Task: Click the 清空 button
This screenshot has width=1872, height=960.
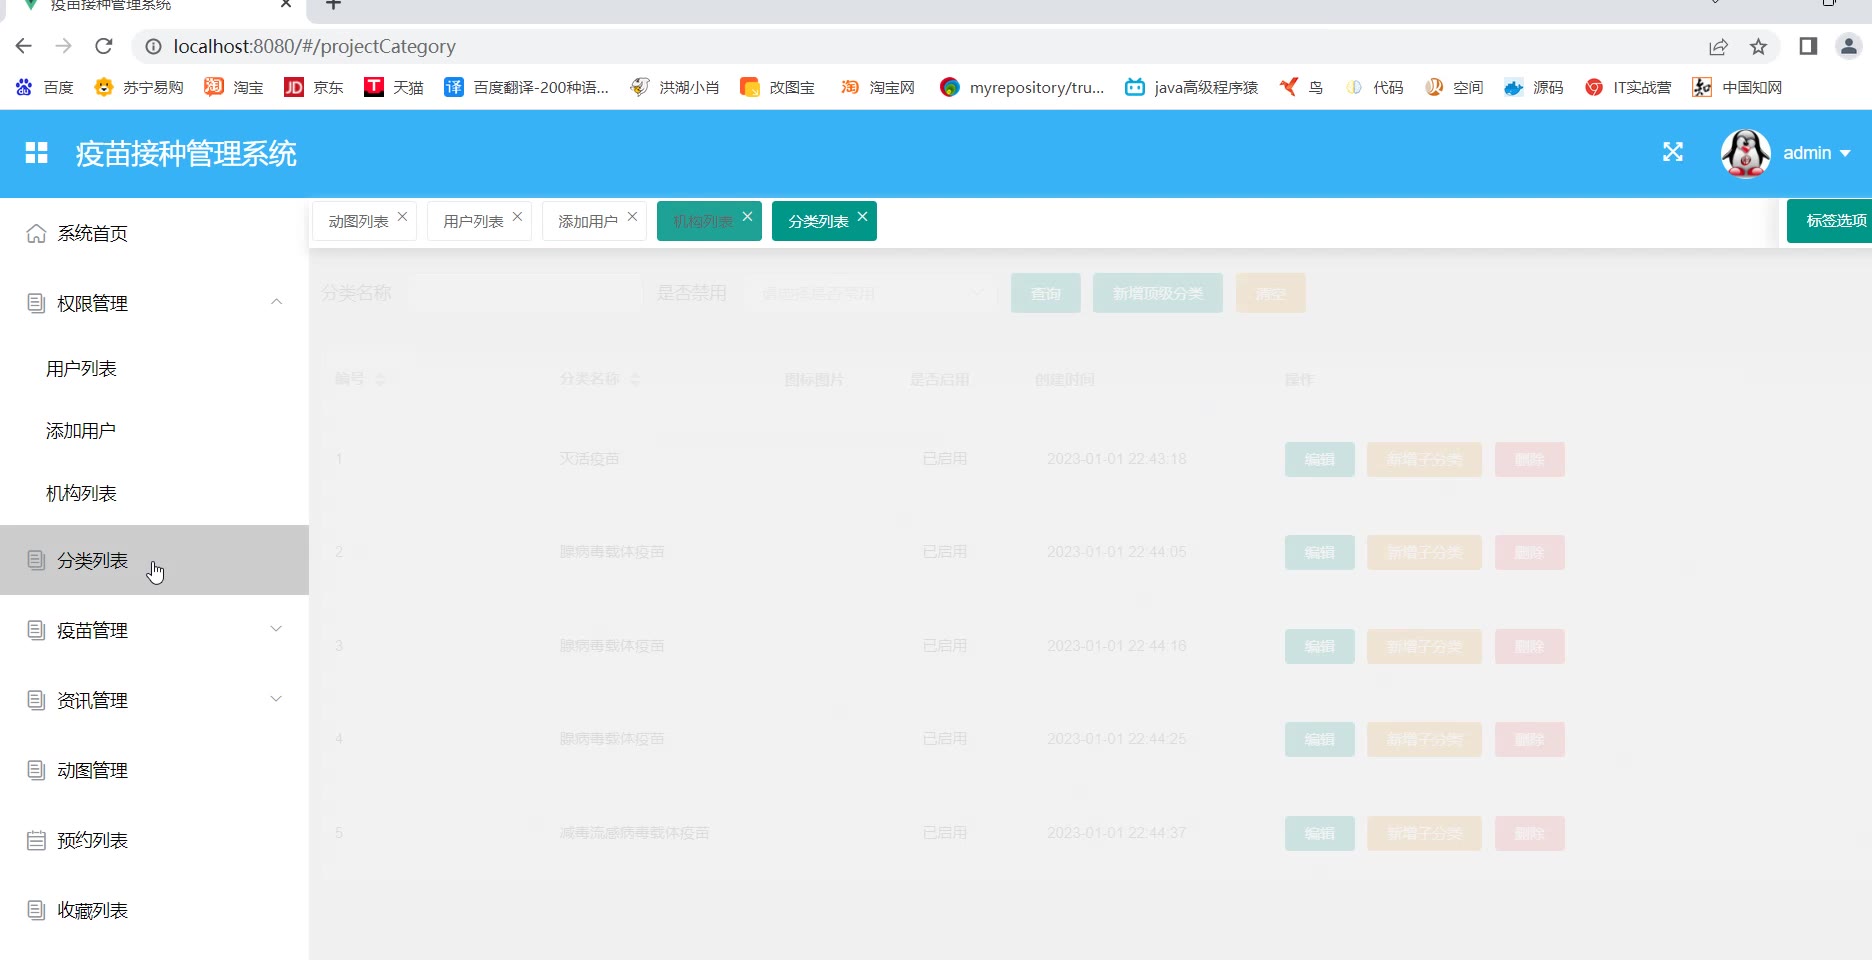Action: 1271,293
